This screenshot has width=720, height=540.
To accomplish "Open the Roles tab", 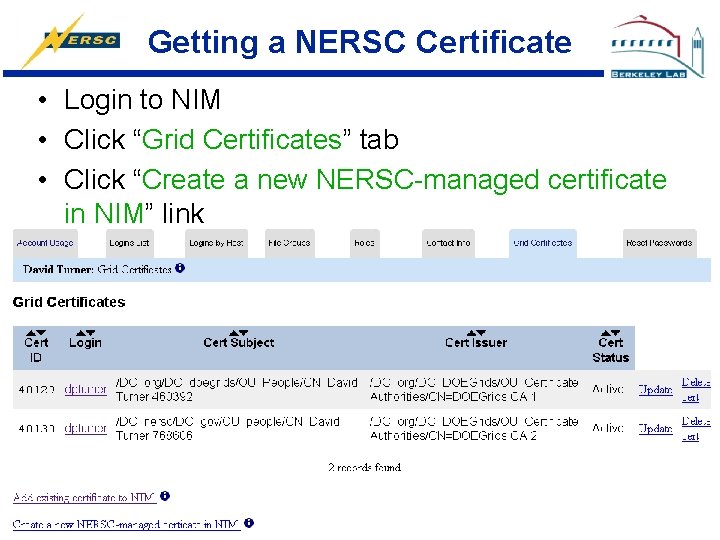I will coord(364,243).
